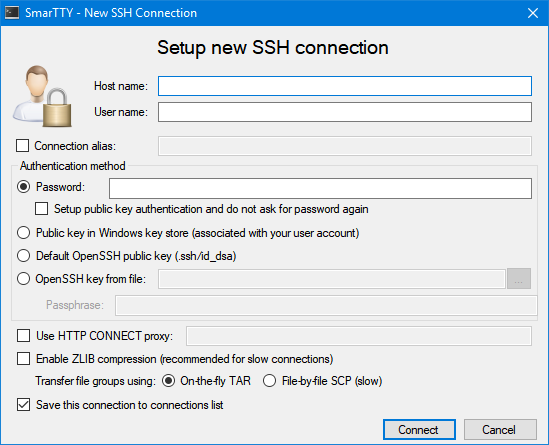Image resolution: width=549 pixels, height=445 pixels.
Task: Select On-the-fly TAR transfer option
Action: (168, 381)
